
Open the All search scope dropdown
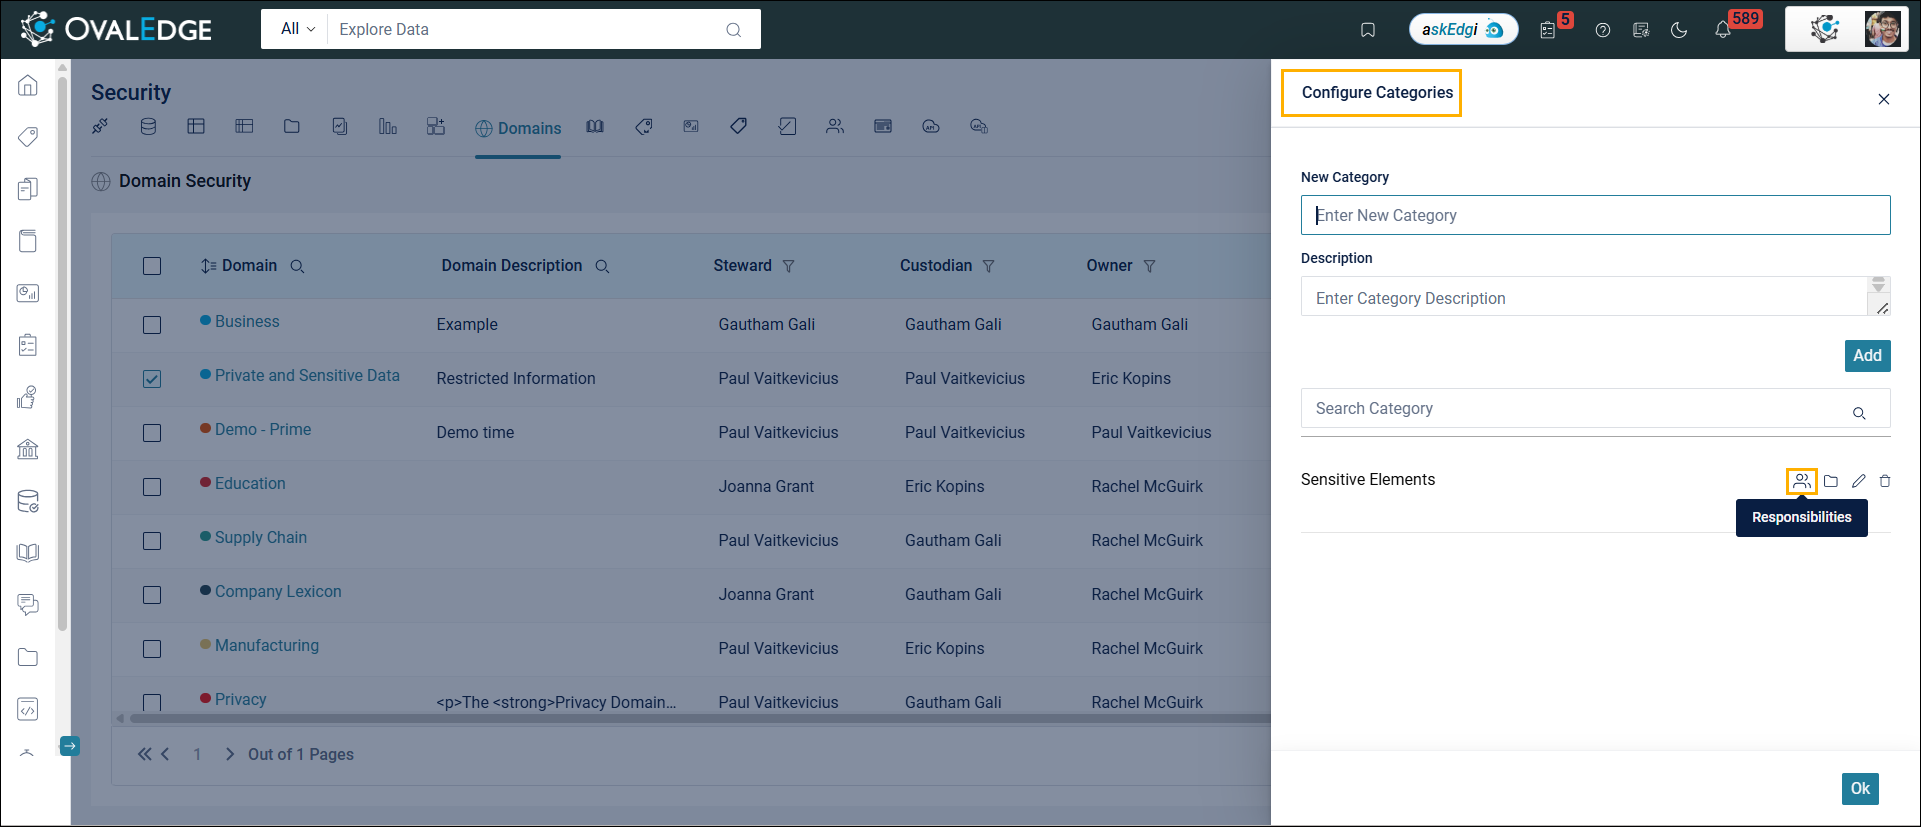point(297,29)
